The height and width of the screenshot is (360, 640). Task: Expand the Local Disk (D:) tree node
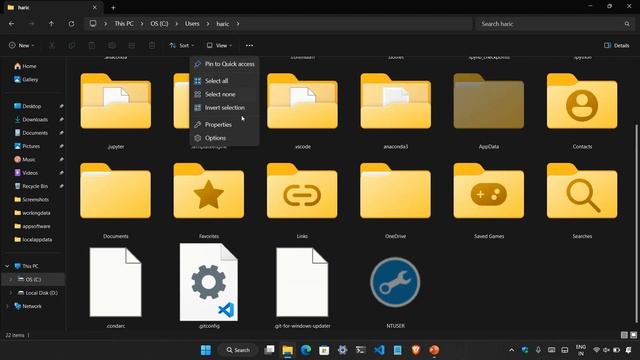[x=11, y=293]
